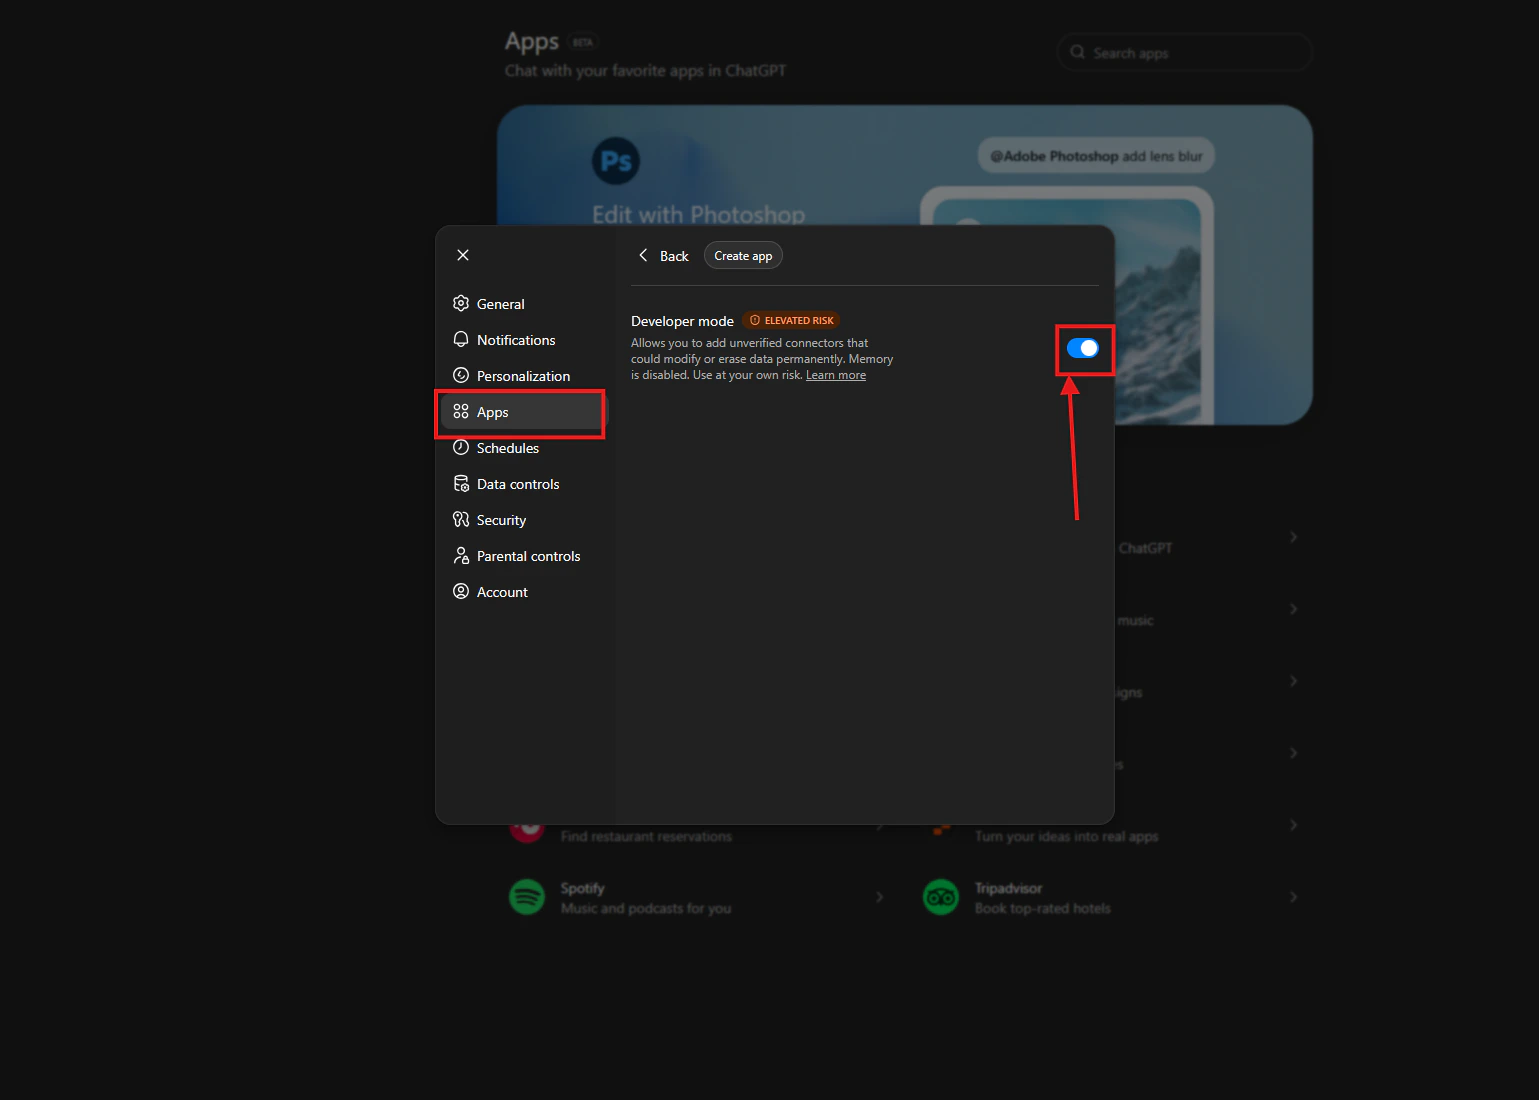Viewport: 1539px width, 1100px height.
Task: Open the Data controls section
Action: point(516,483)
